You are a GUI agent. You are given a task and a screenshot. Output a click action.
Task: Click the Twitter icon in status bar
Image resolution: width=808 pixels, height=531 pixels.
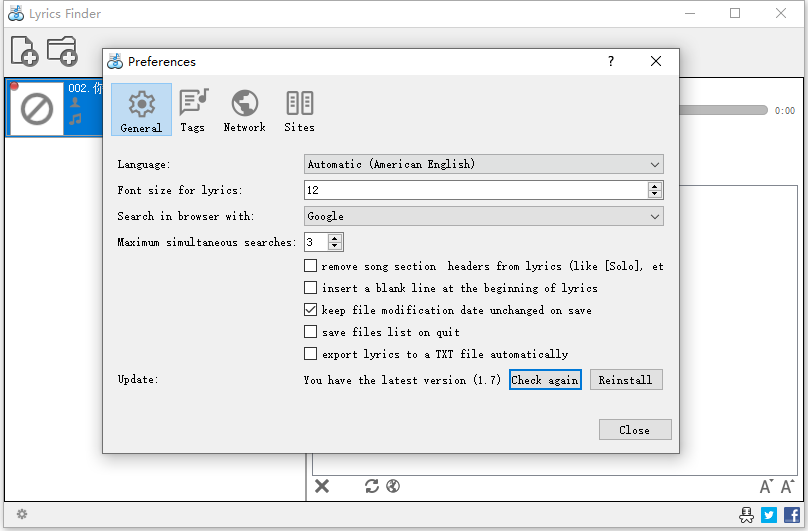coord(769,515)
